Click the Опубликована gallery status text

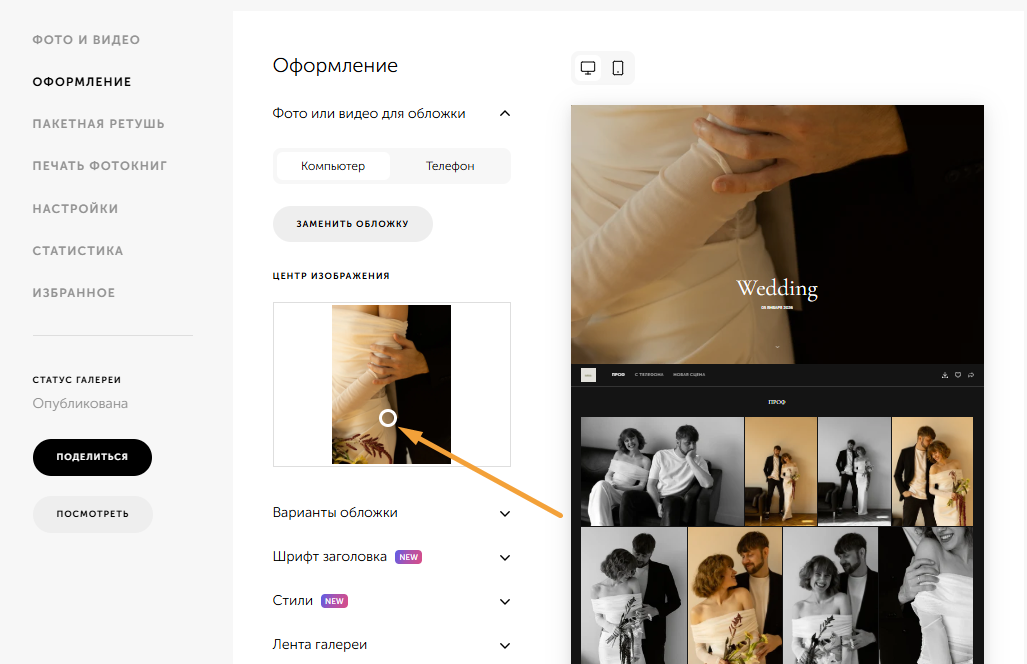click(x=81, y=403)
